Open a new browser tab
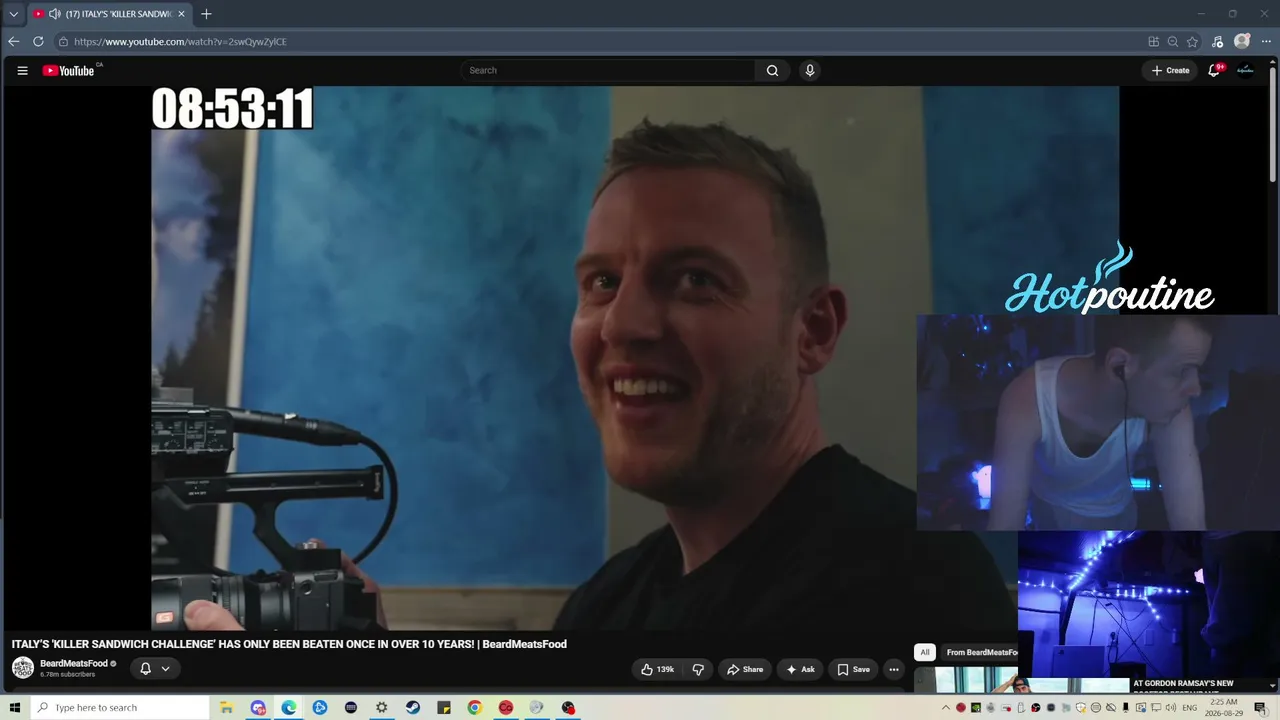The height and width of the screenshot is (720, 1280). (x=206, y=14)
